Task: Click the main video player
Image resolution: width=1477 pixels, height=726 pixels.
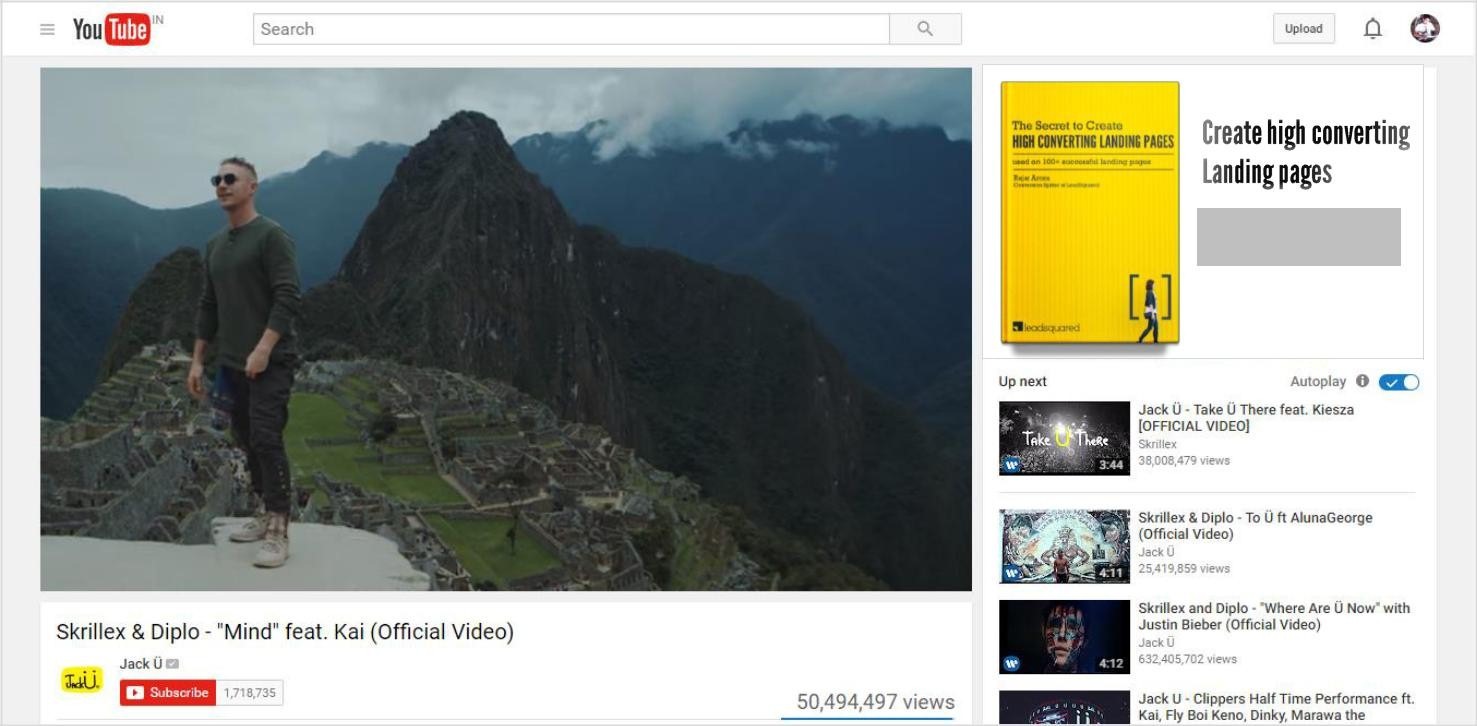Action: [x=506, y=329]
